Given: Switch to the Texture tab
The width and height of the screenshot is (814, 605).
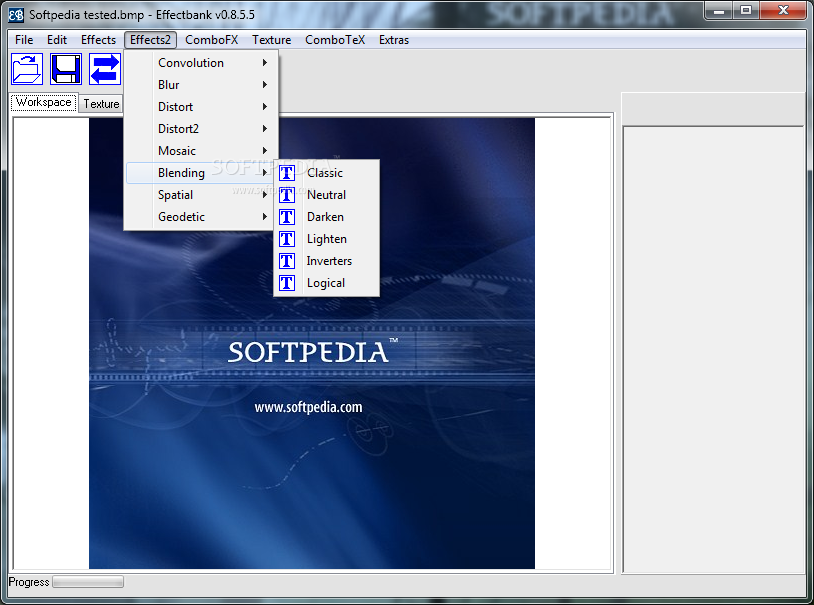Looking at the screenshot, I should (101, 104).
